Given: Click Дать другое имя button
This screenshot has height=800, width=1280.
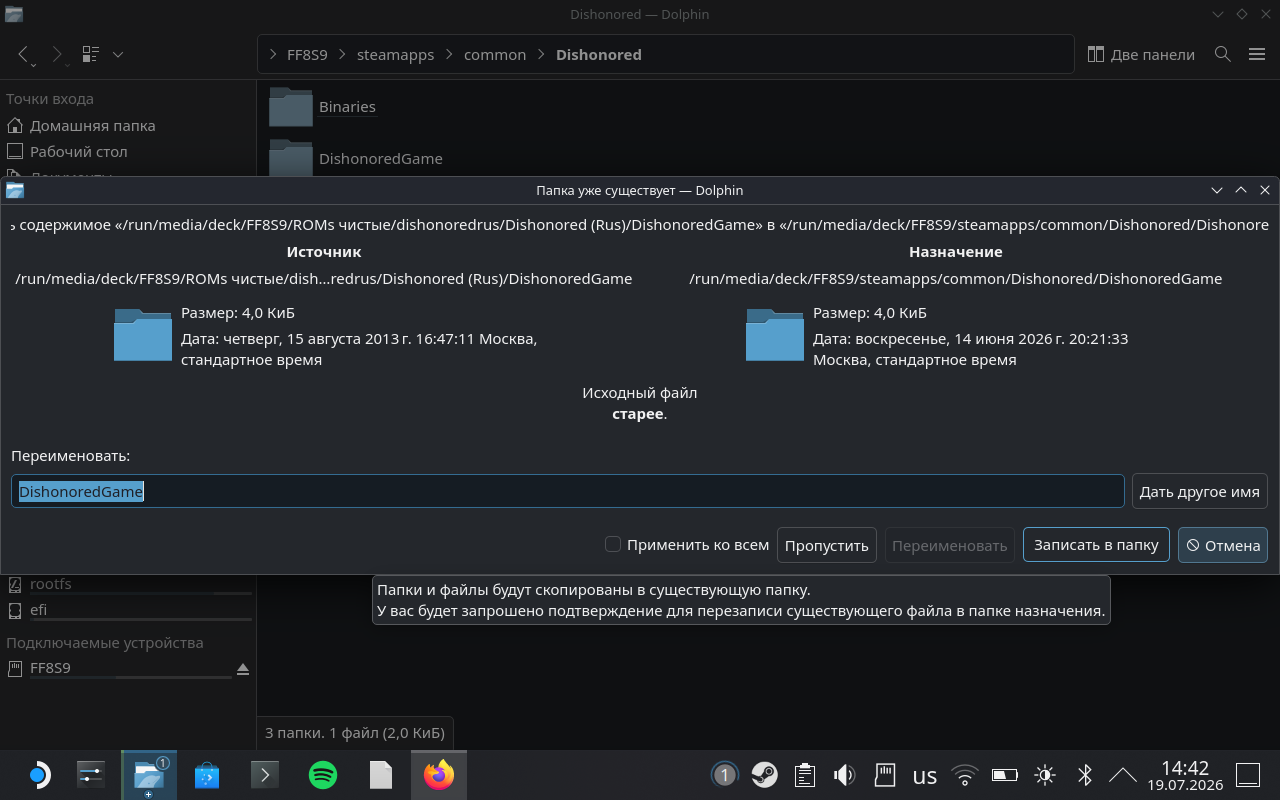Looking at the screenshot, I should point(1200,491).
